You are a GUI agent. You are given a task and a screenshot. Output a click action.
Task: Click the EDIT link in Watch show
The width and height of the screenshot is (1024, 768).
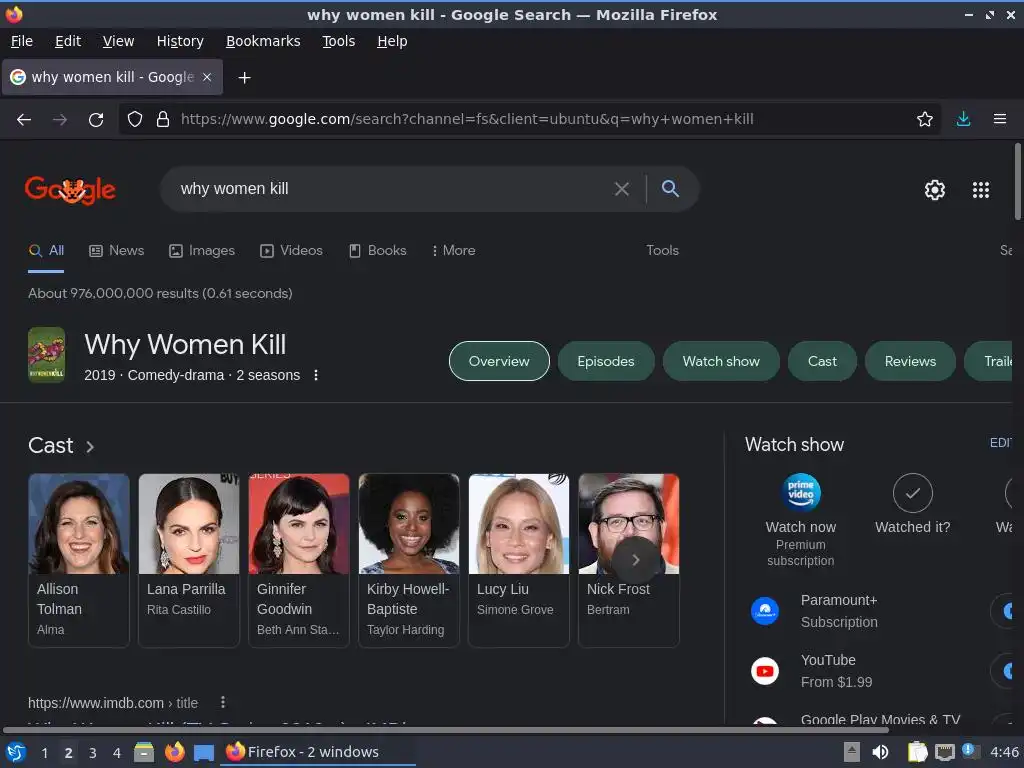[x=1000, y=443]
